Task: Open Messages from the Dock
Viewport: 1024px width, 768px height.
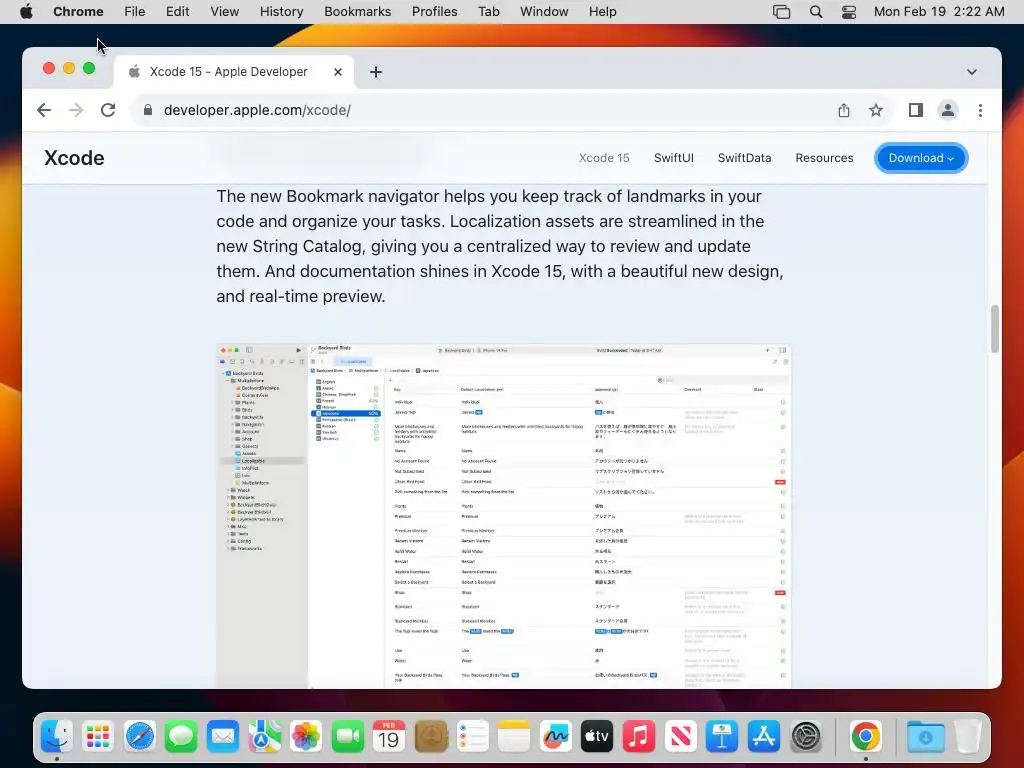Action: (181, 737)
